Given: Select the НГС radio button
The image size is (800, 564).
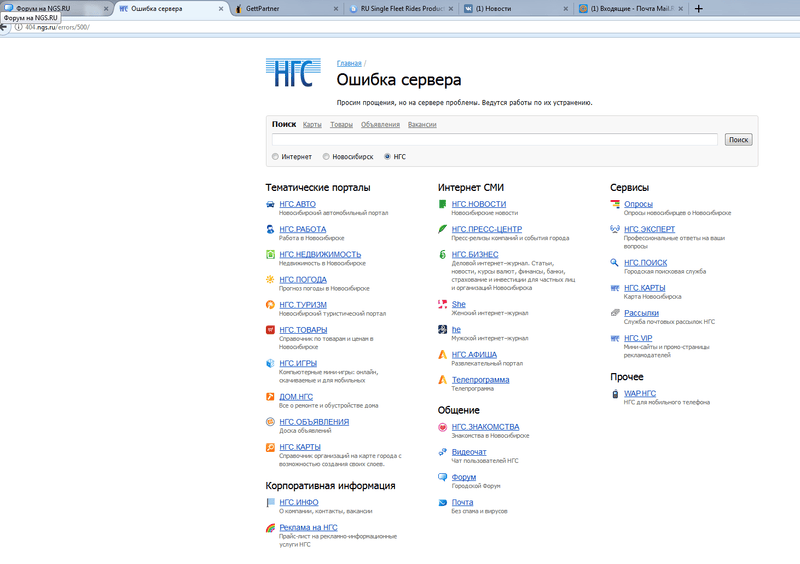Looking at the screenshot, I should pos(387,157).
